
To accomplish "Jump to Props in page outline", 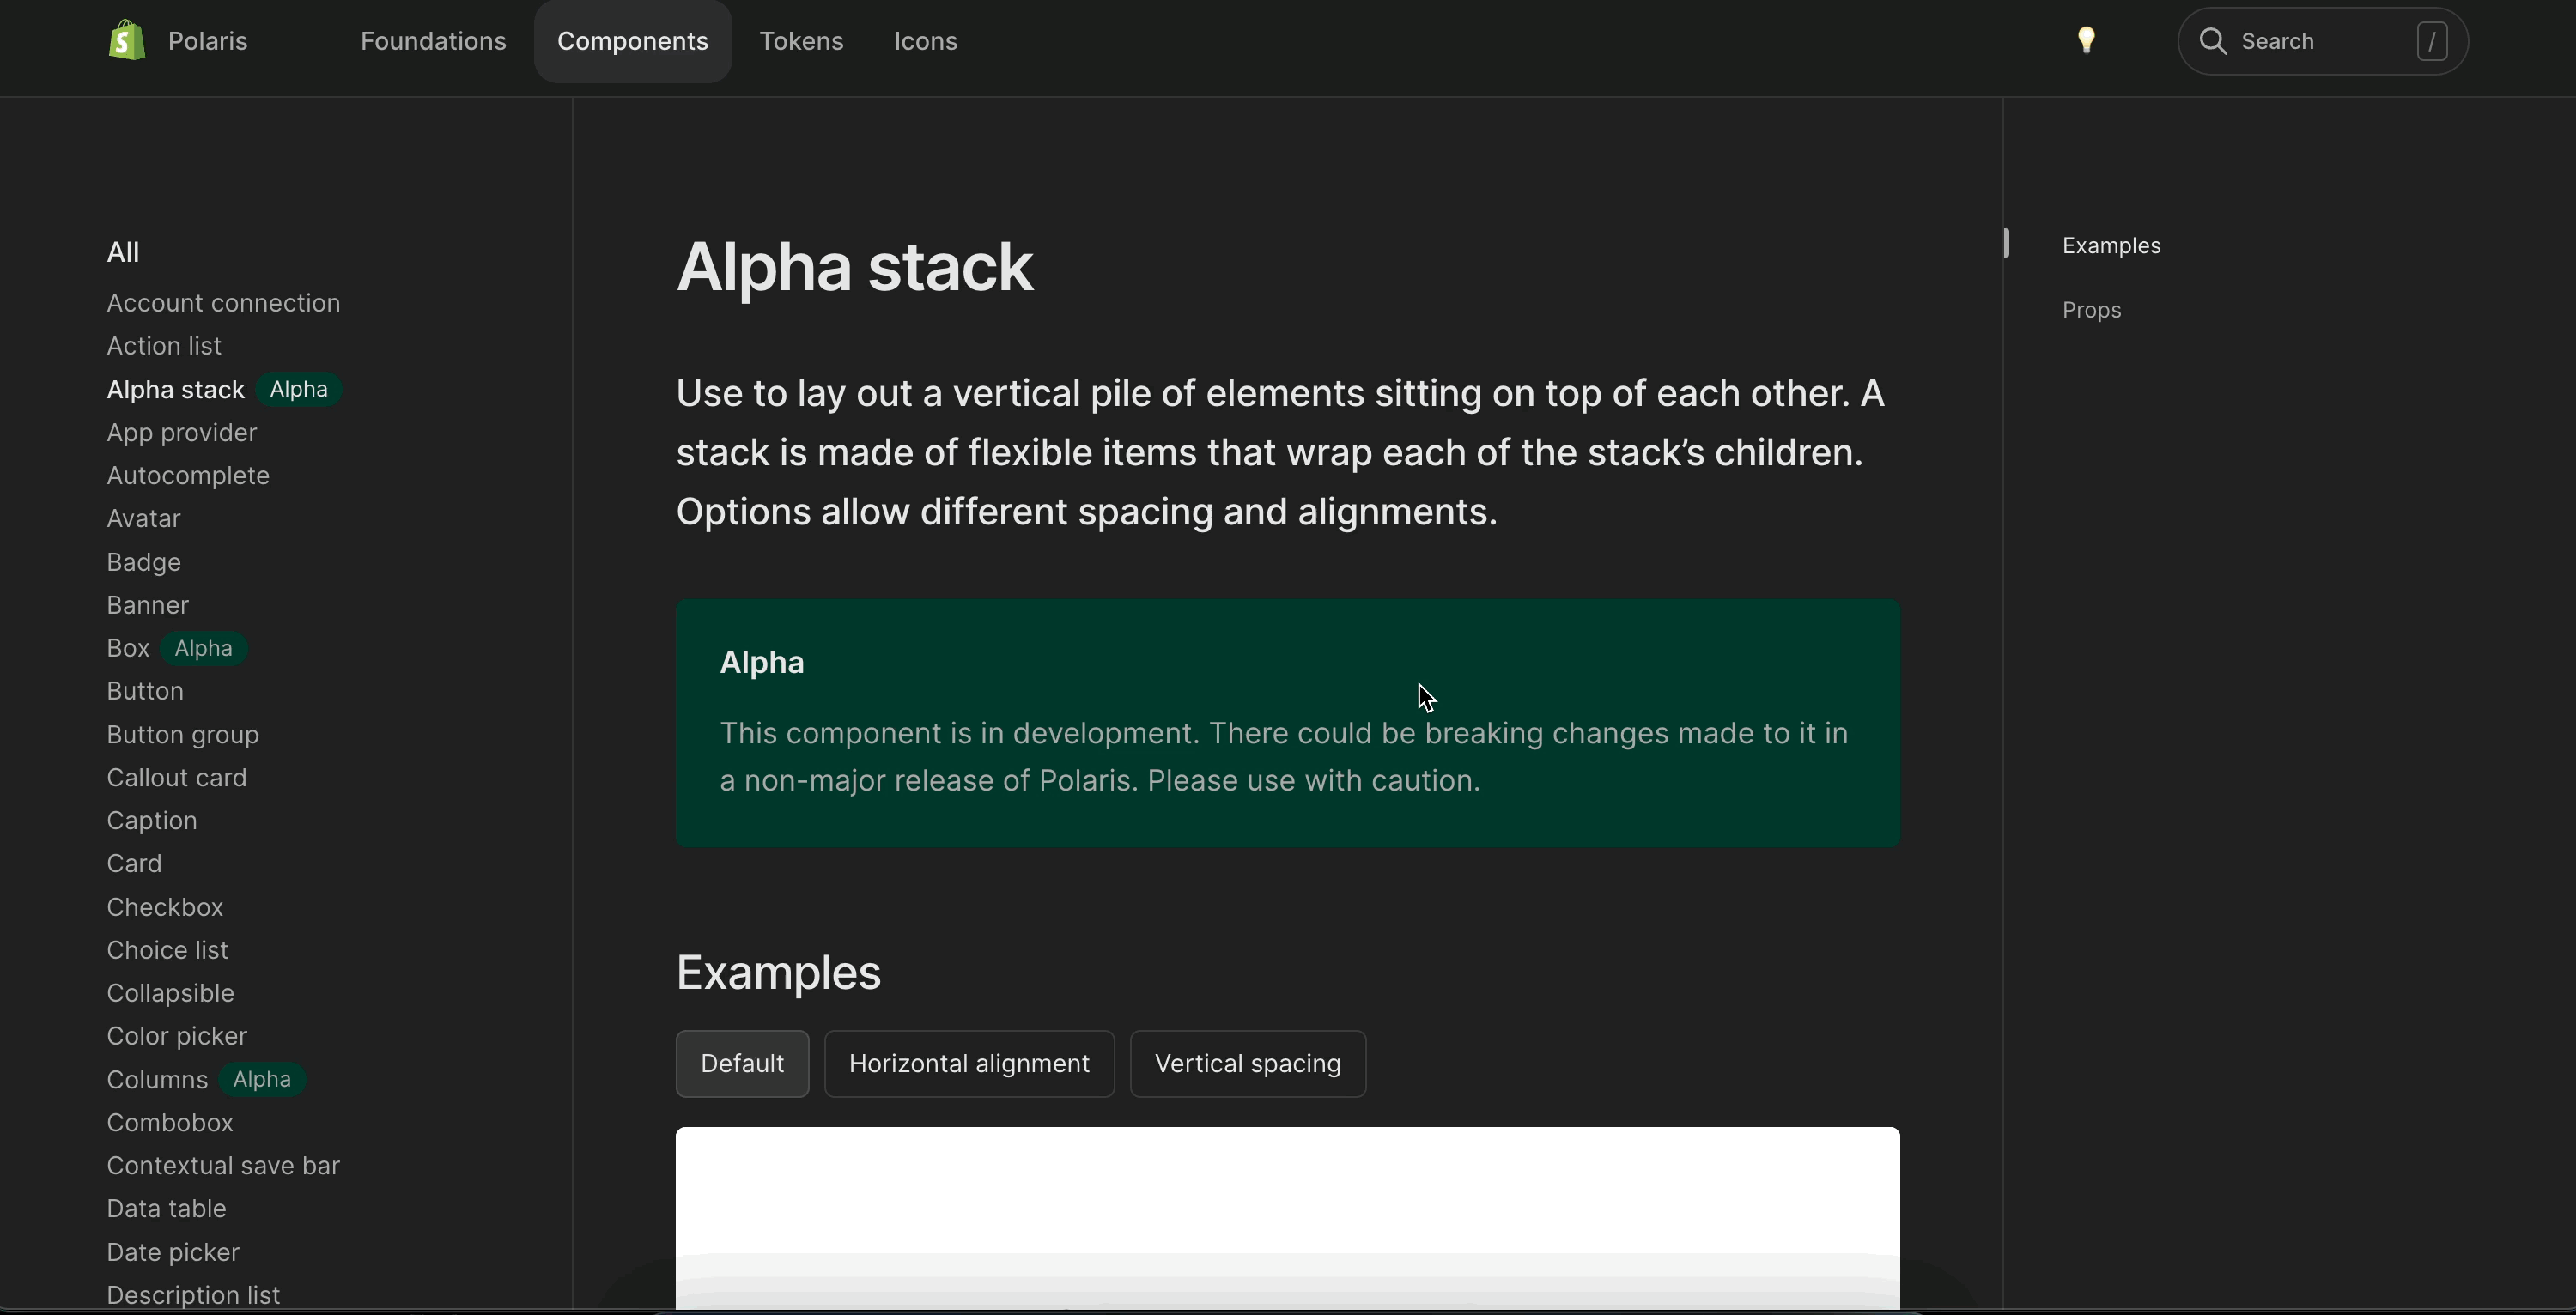I will point(2091,310).
